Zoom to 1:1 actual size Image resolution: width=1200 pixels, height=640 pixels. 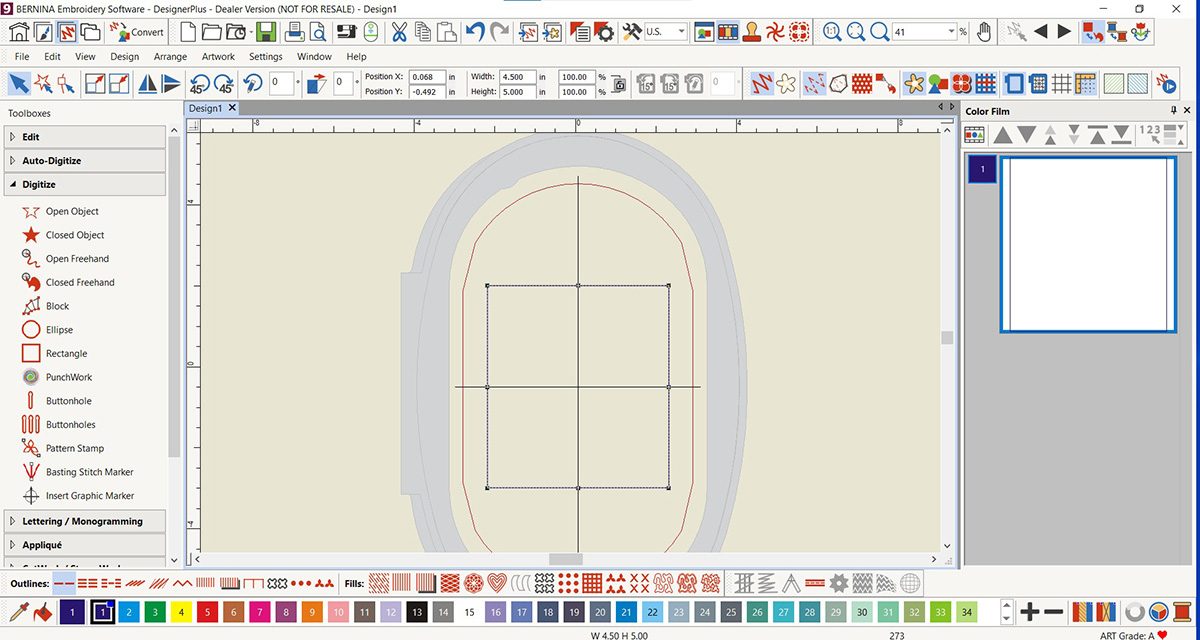coord(832,32)
